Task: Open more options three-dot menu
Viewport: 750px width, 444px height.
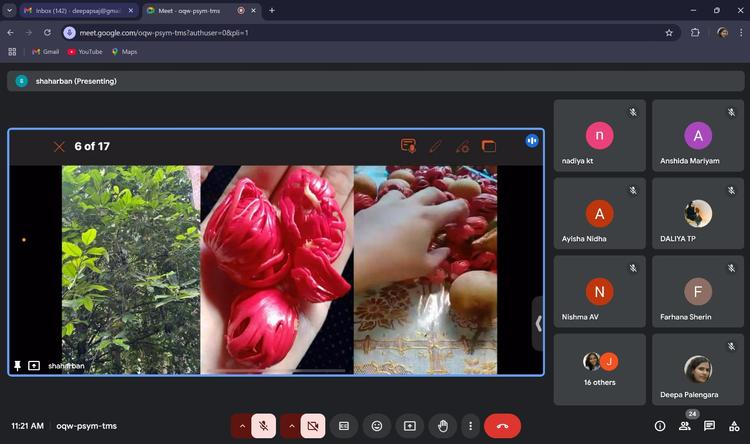Action: click(469, 426)
